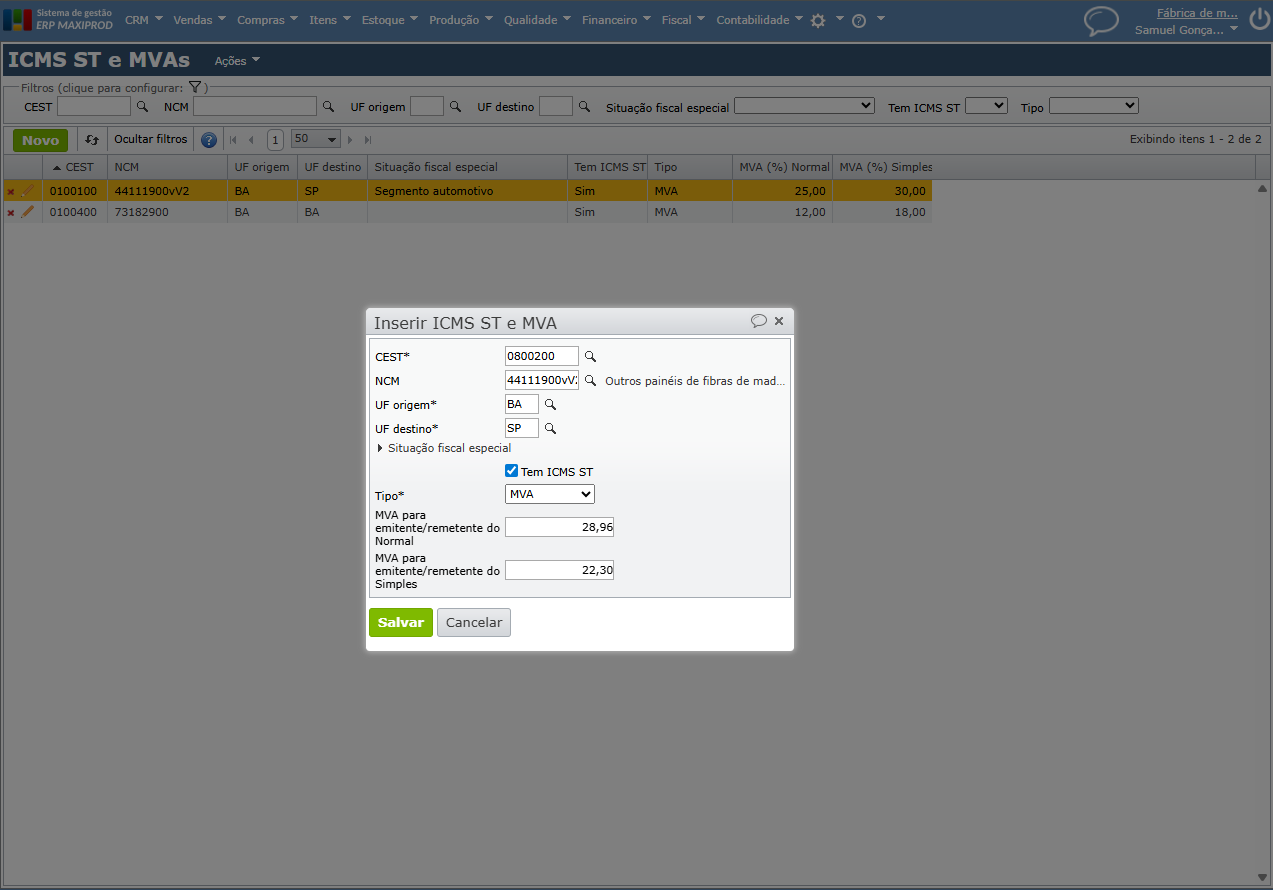Click Ocultar filtros button

tap(150, 140)
